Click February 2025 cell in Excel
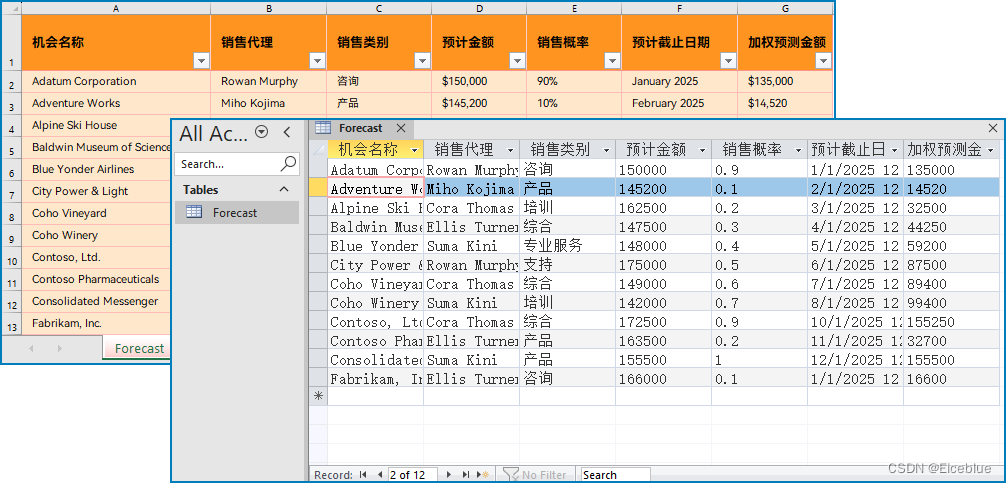Viewport: 1006px width, 483px height. click(x=679, y=103)
